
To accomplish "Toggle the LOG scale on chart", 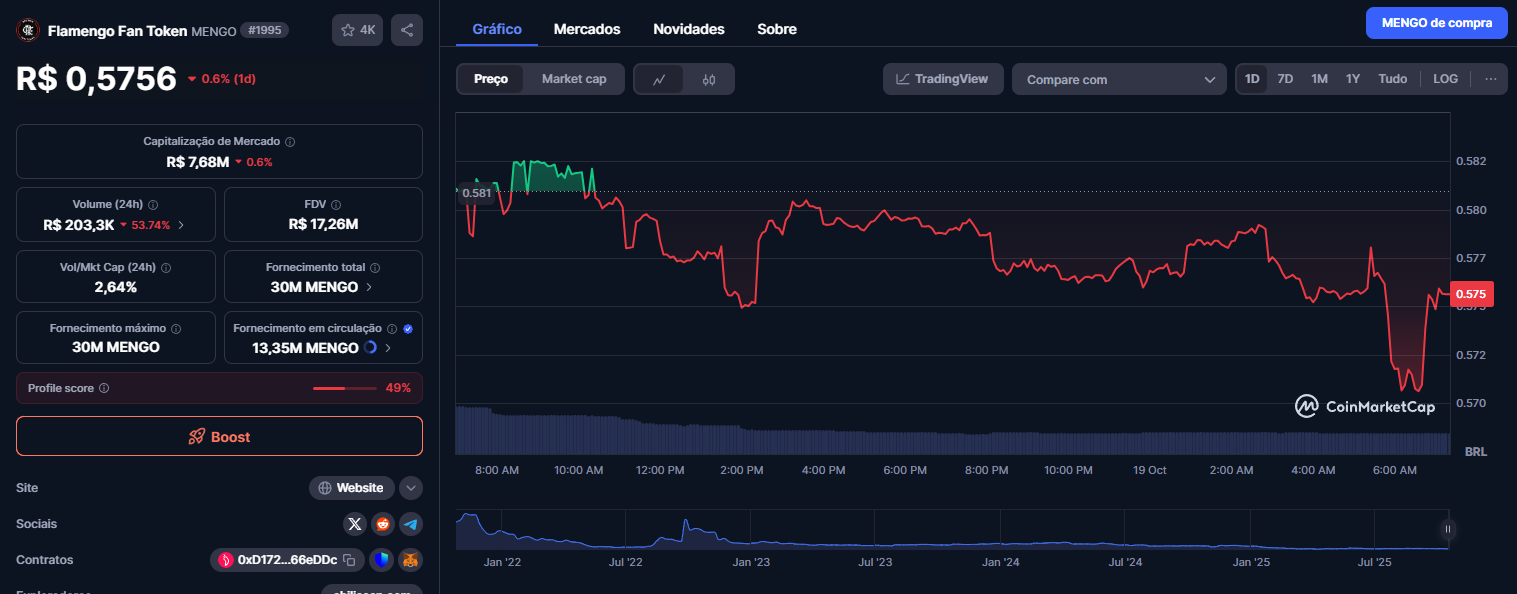I will pyautogui.click(x=1445, y=79).
